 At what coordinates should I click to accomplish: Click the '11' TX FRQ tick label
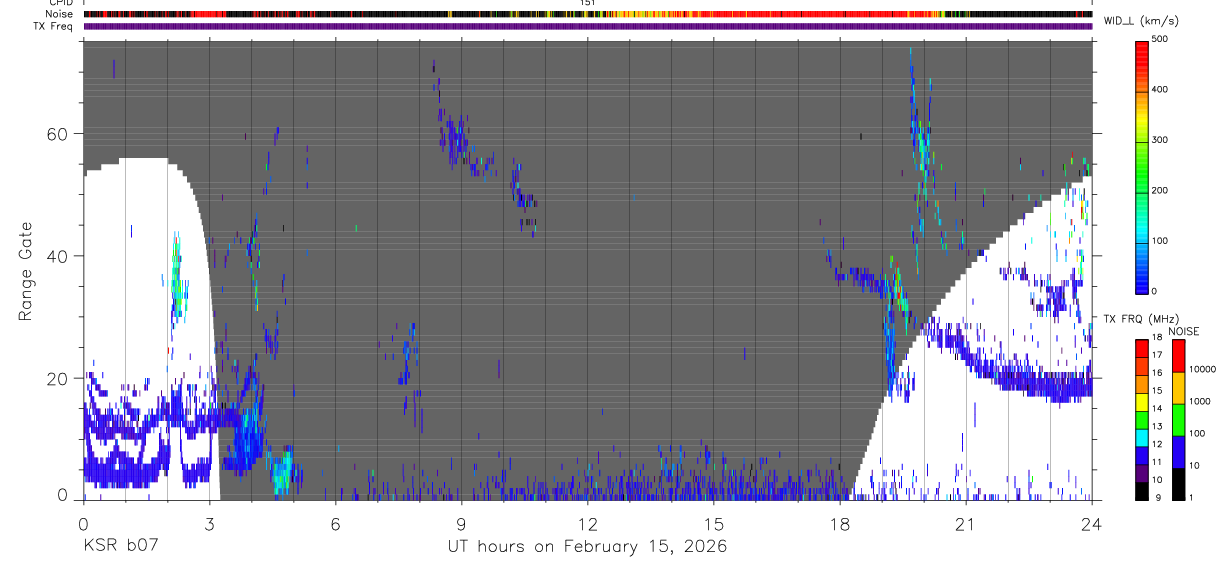pos(1157,461)
